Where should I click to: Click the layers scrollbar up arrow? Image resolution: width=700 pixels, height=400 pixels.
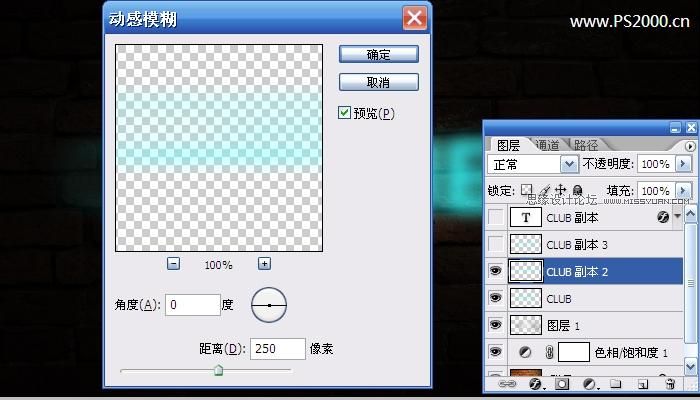coord(690,214)
